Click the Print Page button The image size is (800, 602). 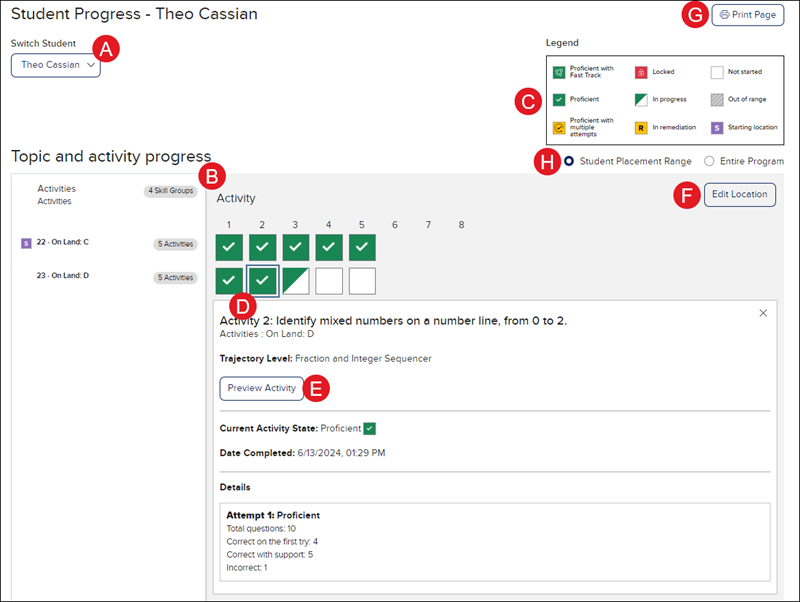(x=747, y=15)
